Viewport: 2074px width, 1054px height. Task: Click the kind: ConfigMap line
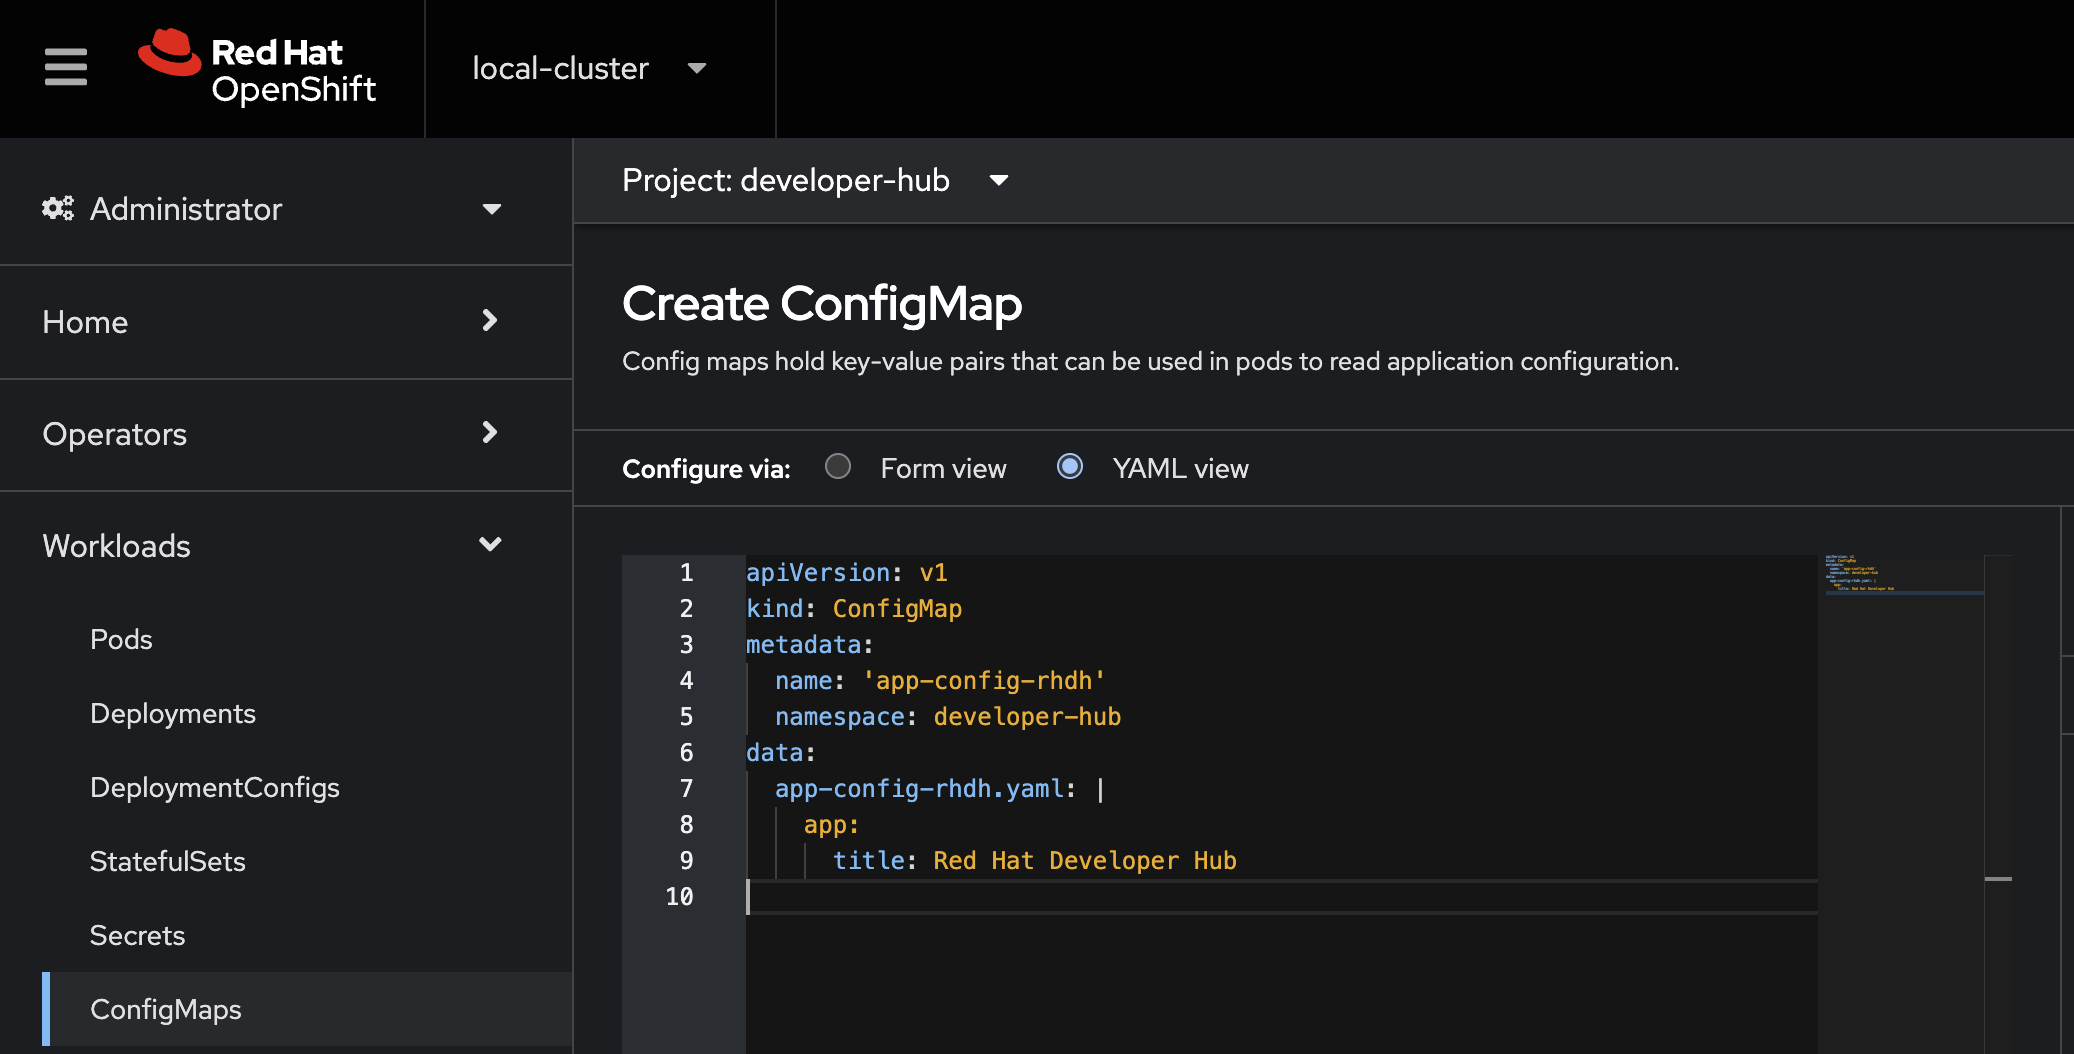tap(854, 609)
